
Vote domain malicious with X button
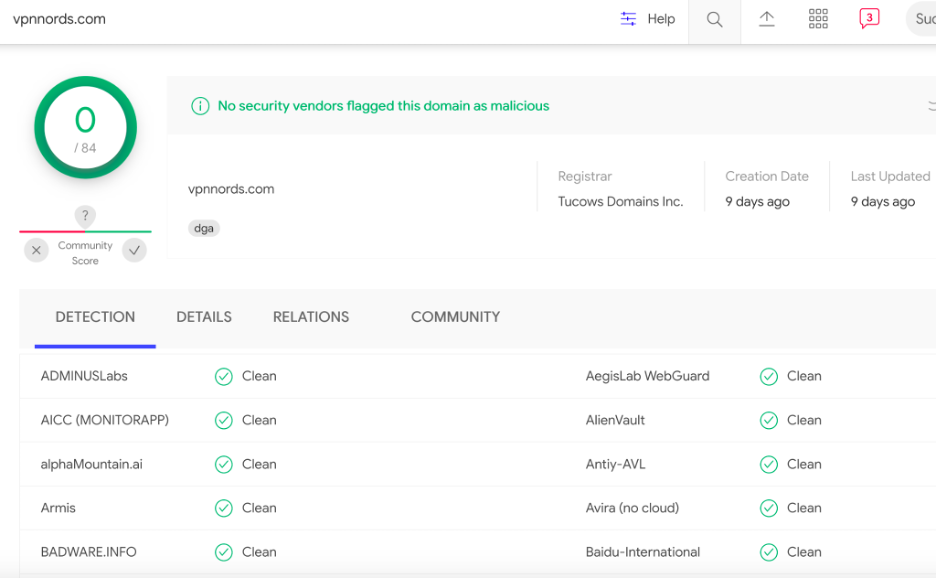37,251
